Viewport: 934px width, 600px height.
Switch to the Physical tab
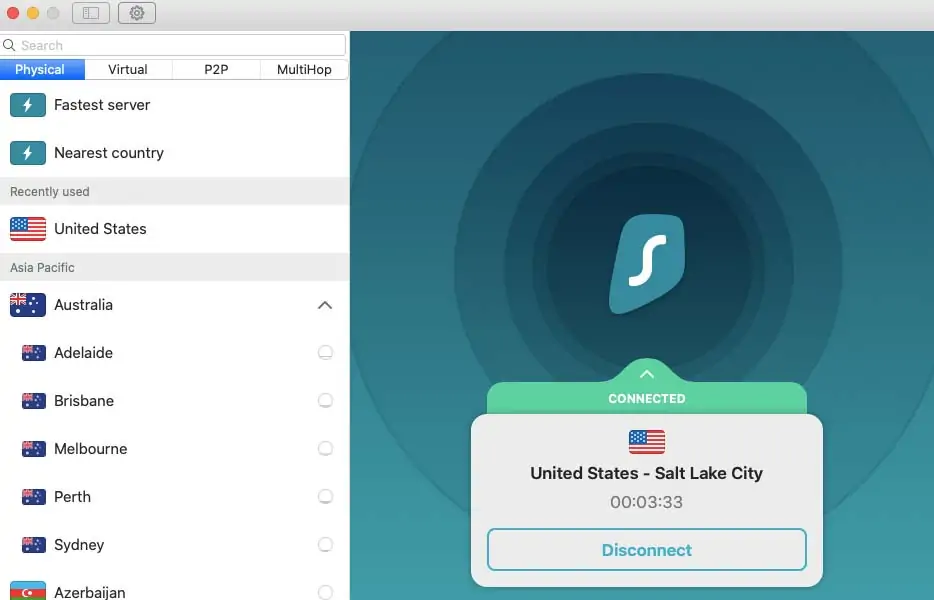point(42,69)
